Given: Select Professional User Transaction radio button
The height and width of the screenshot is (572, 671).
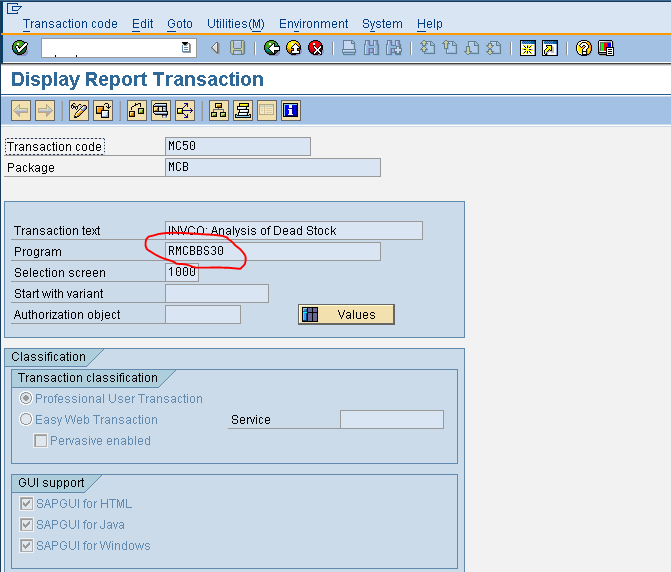Looking at the screenshot, I should click(26, 398).
